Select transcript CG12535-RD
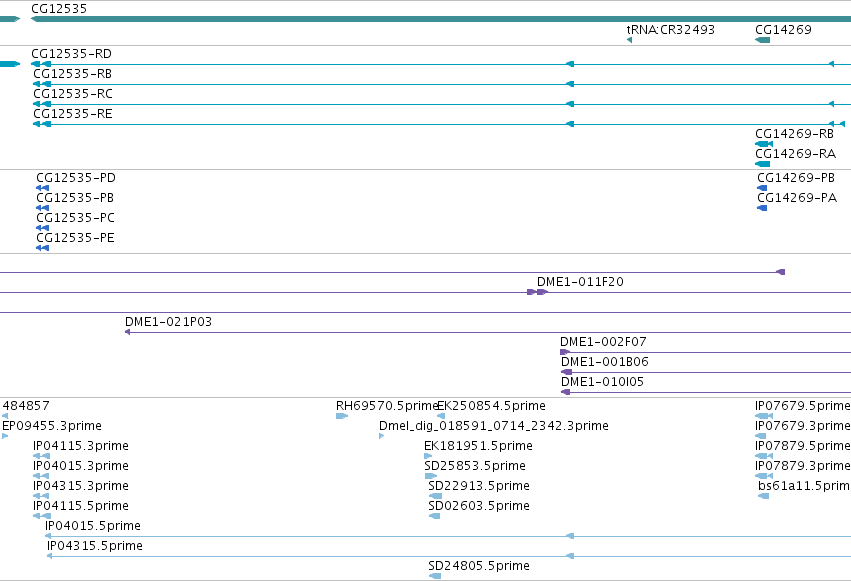The height and width of the screenshot is (581, 851). click(x=71, y=54)
